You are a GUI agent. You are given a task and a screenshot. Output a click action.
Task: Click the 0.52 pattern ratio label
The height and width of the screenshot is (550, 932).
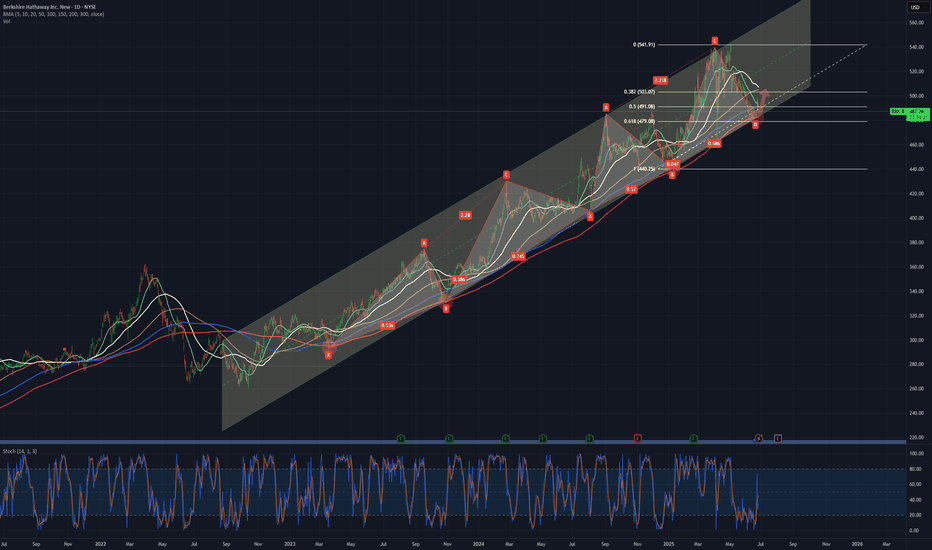631,189
